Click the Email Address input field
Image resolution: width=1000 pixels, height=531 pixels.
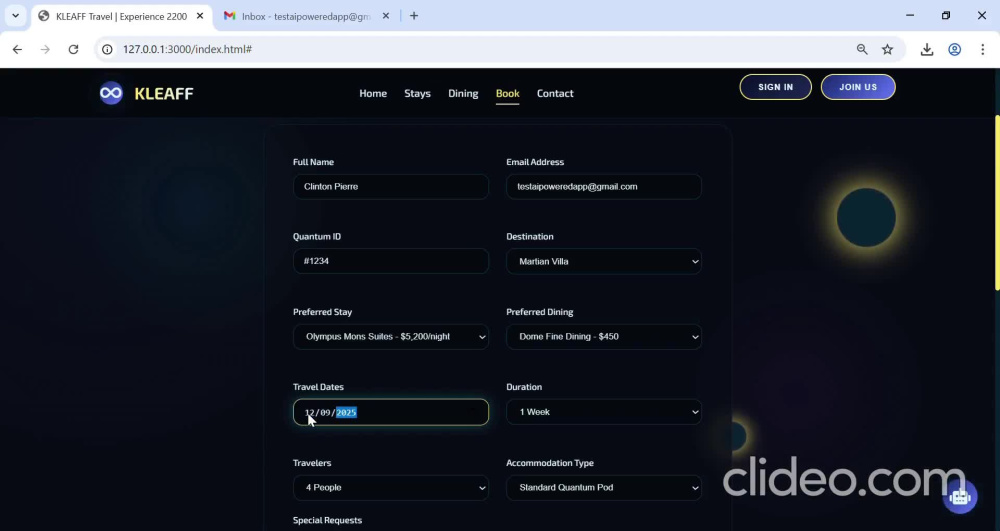tap(604, 187)
